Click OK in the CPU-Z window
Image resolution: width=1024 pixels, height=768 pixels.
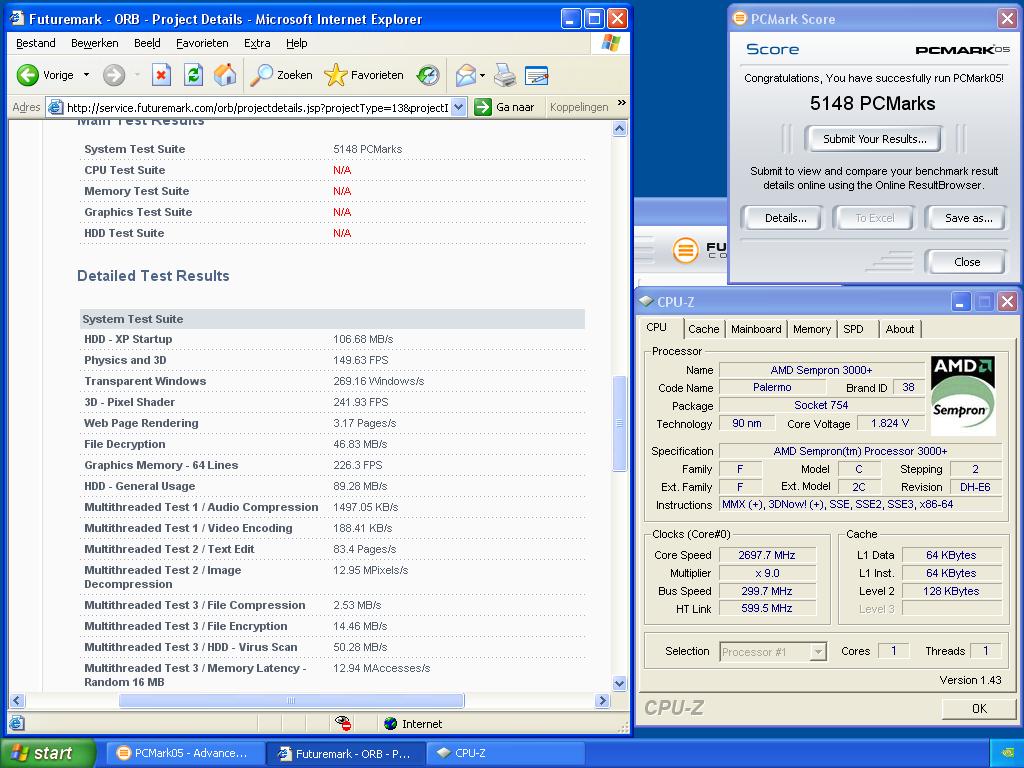pyautogui.click(x=979, y=709)
